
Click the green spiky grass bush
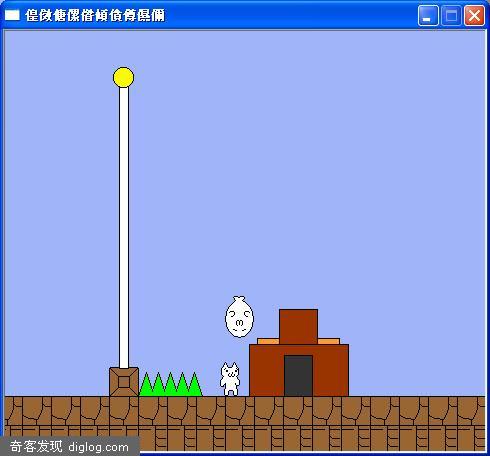click(171, 384)
